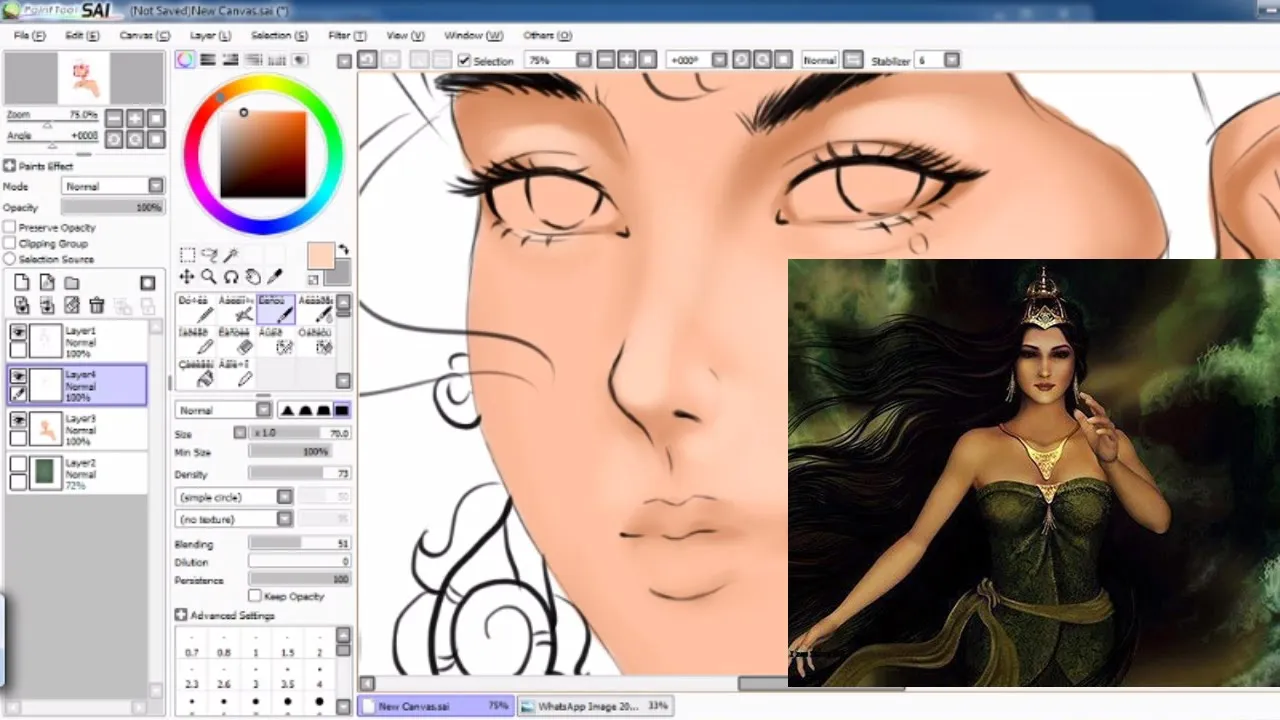1280x720 pixels.
Task: Click the navigator zoom-in plus button
Action: 135,118
